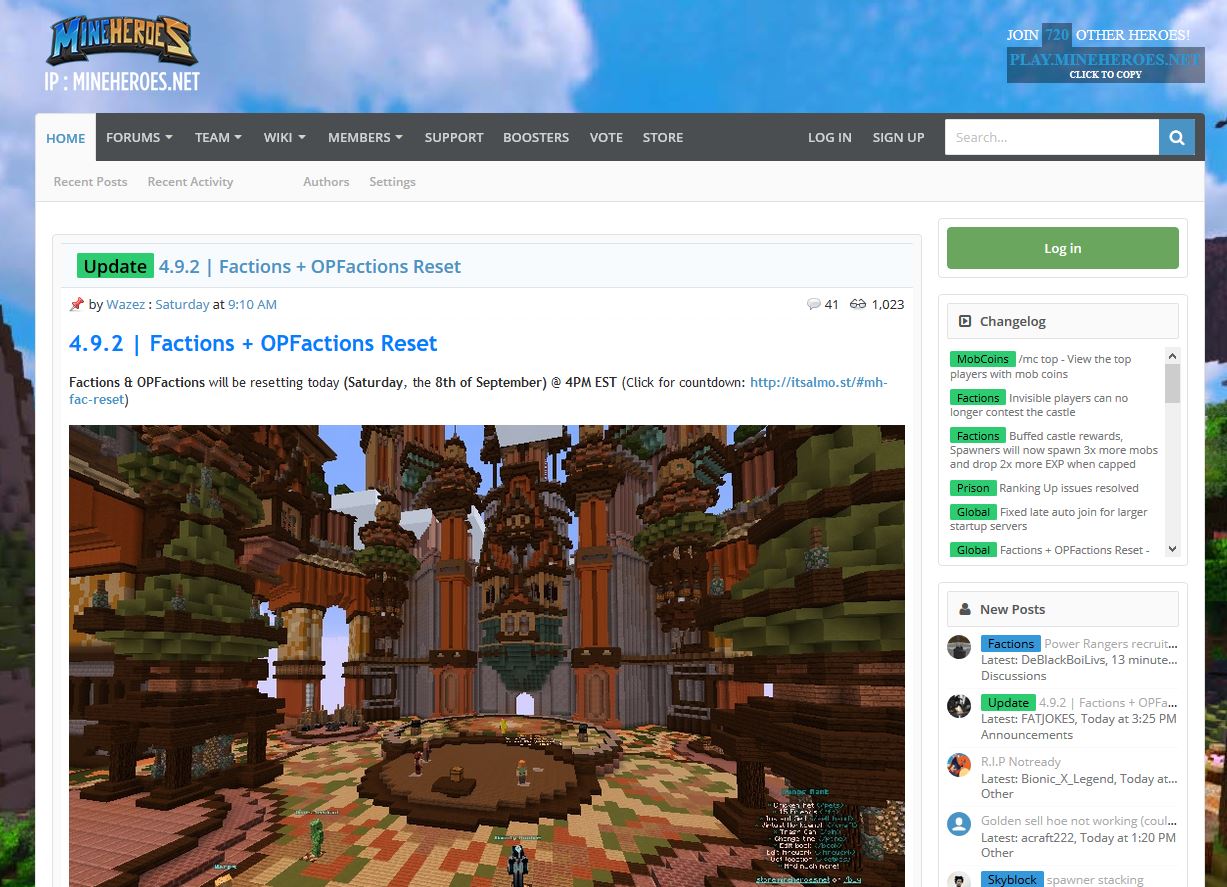1227x887 pixels.
Task: Open Wazez's profile link
Action: pyautogui.click(x=125, y=304)
